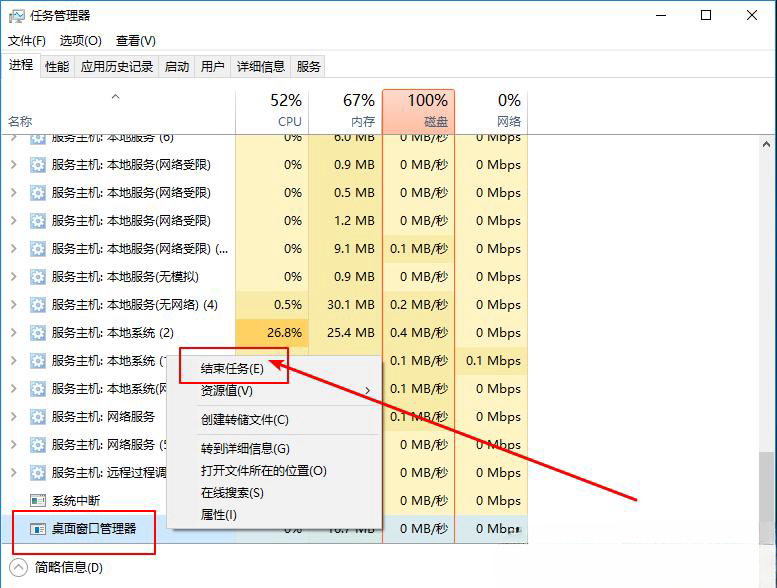
Task: Expand the first 服务主机: 网络服务 row
Action: (14, 416)
